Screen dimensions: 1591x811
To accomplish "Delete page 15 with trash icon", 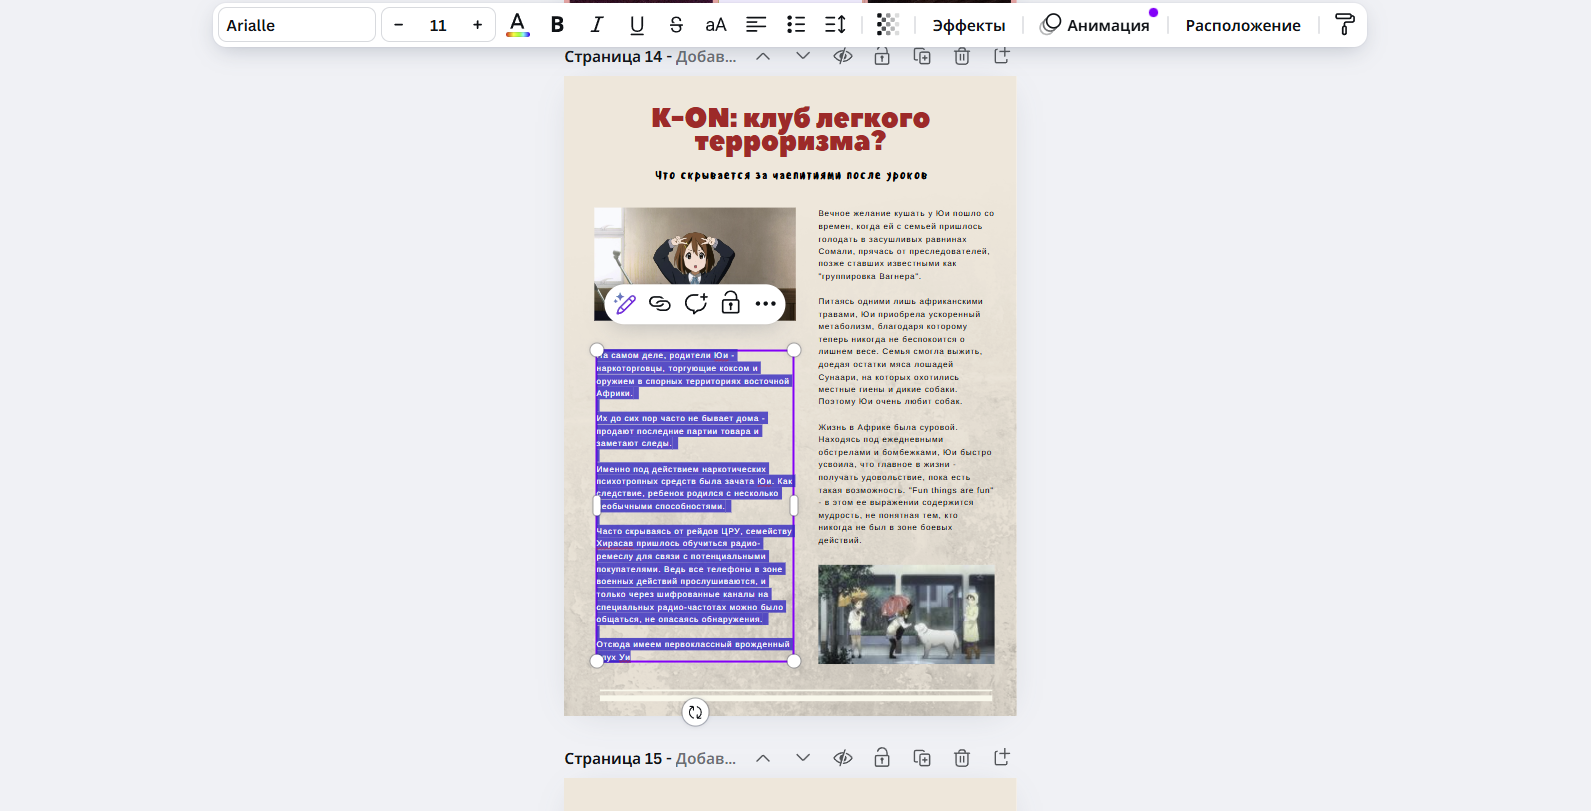I will pos(962,758).
